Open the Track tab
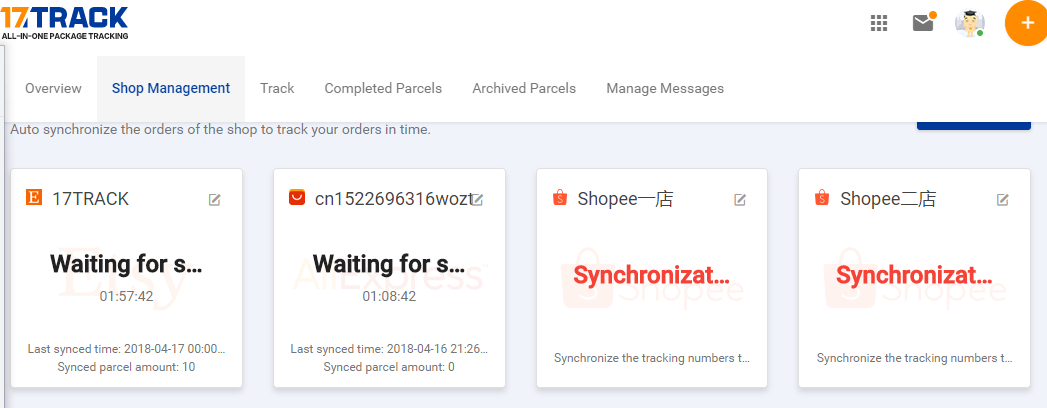 click(277, 88)
